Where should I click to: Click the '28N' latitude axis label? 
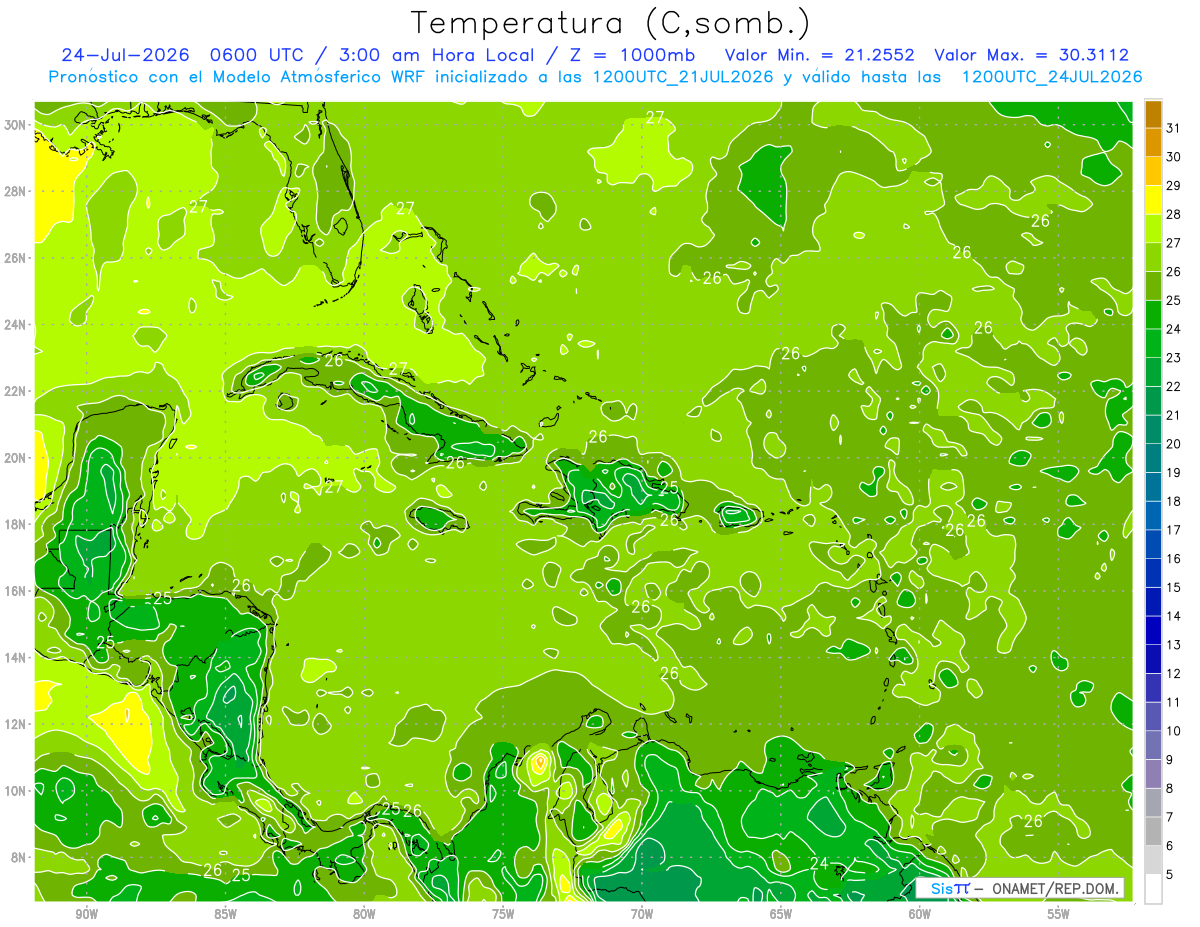point(17,191)
